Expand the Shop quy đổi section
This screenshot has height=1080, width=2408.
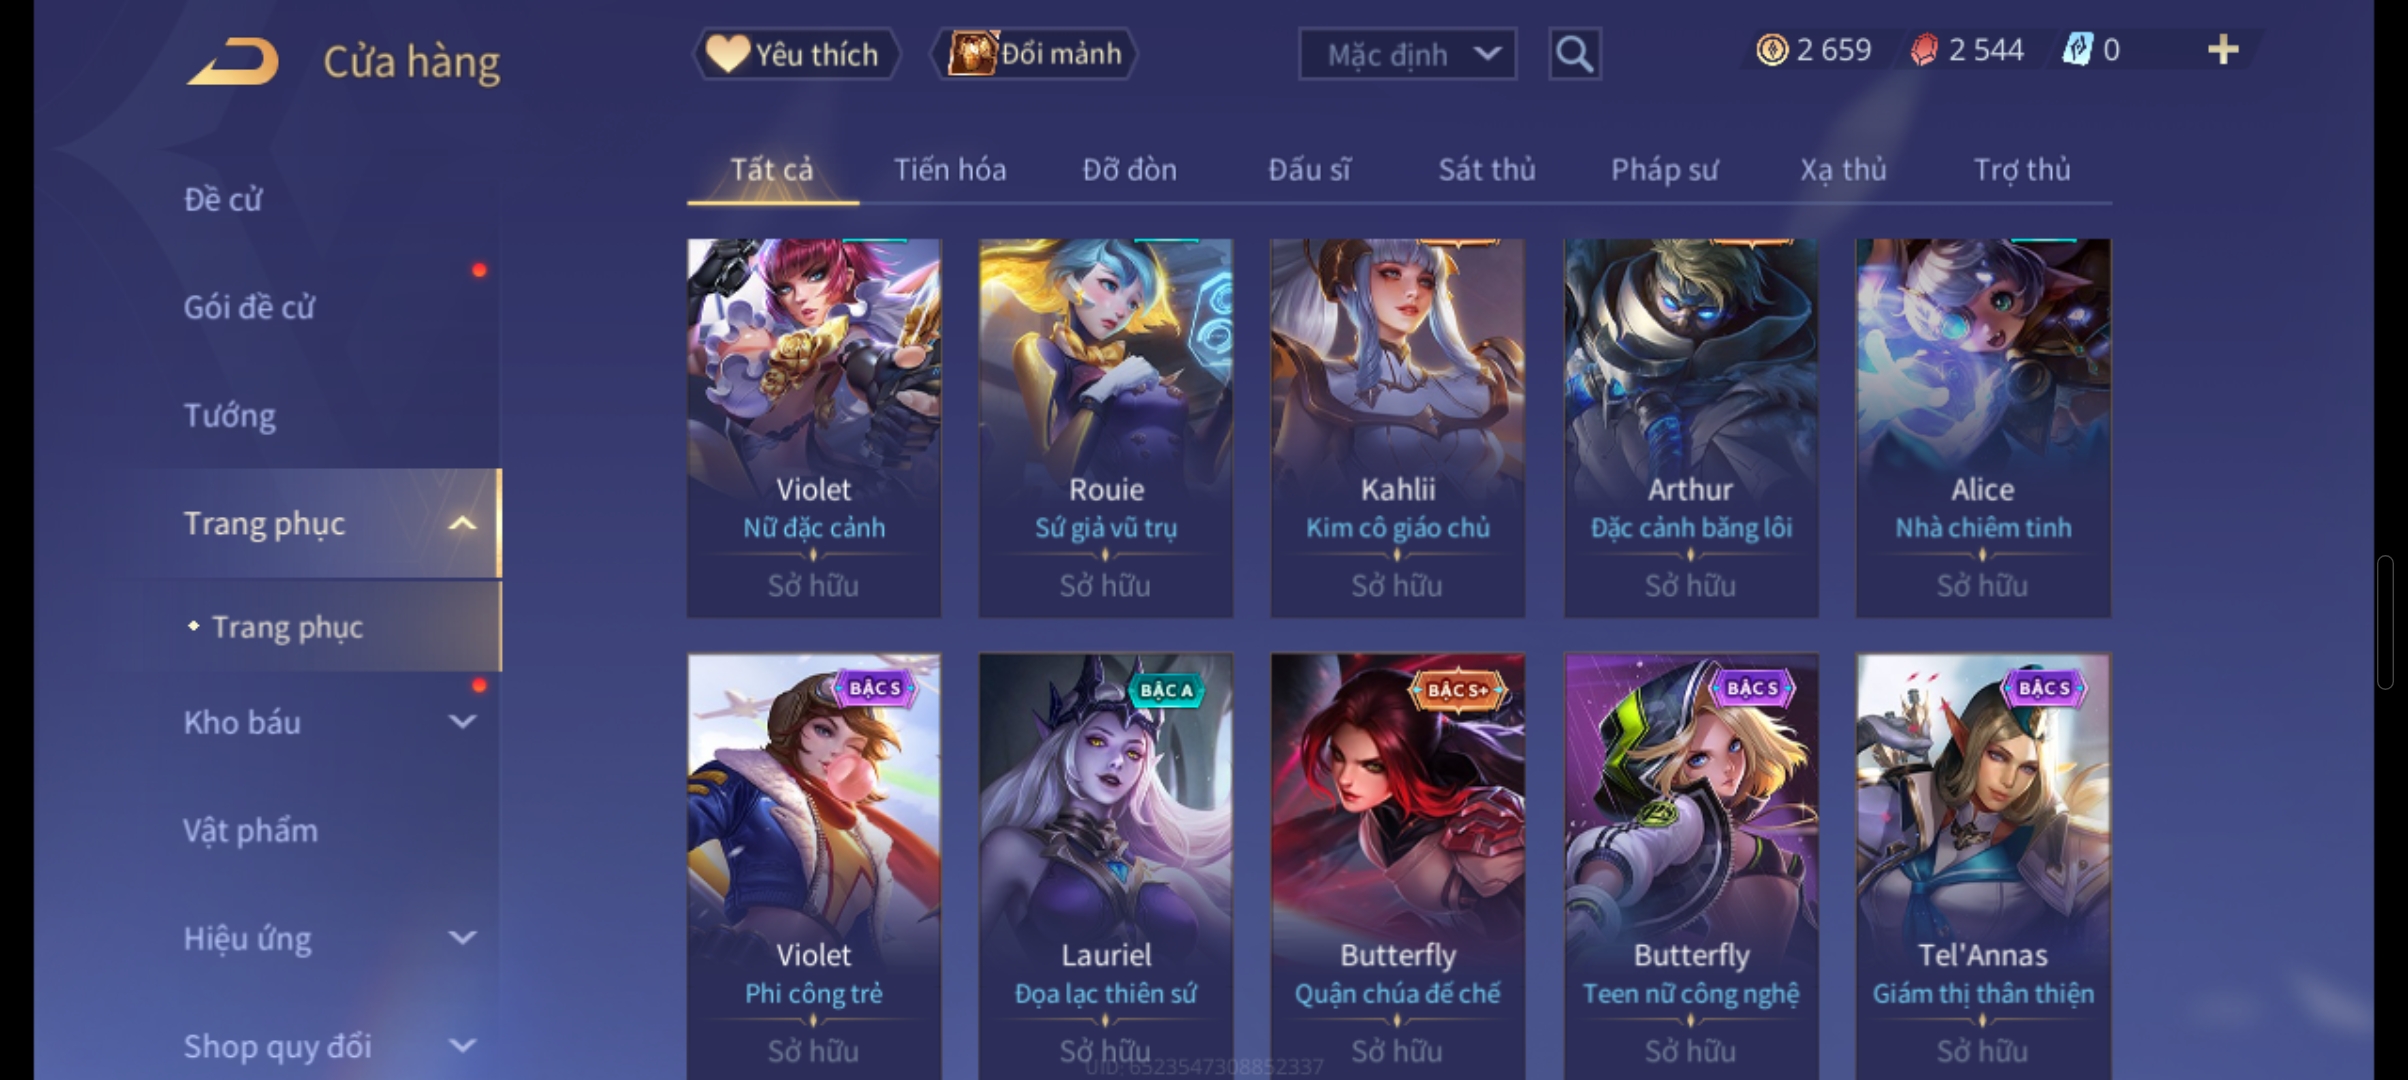461,1046
